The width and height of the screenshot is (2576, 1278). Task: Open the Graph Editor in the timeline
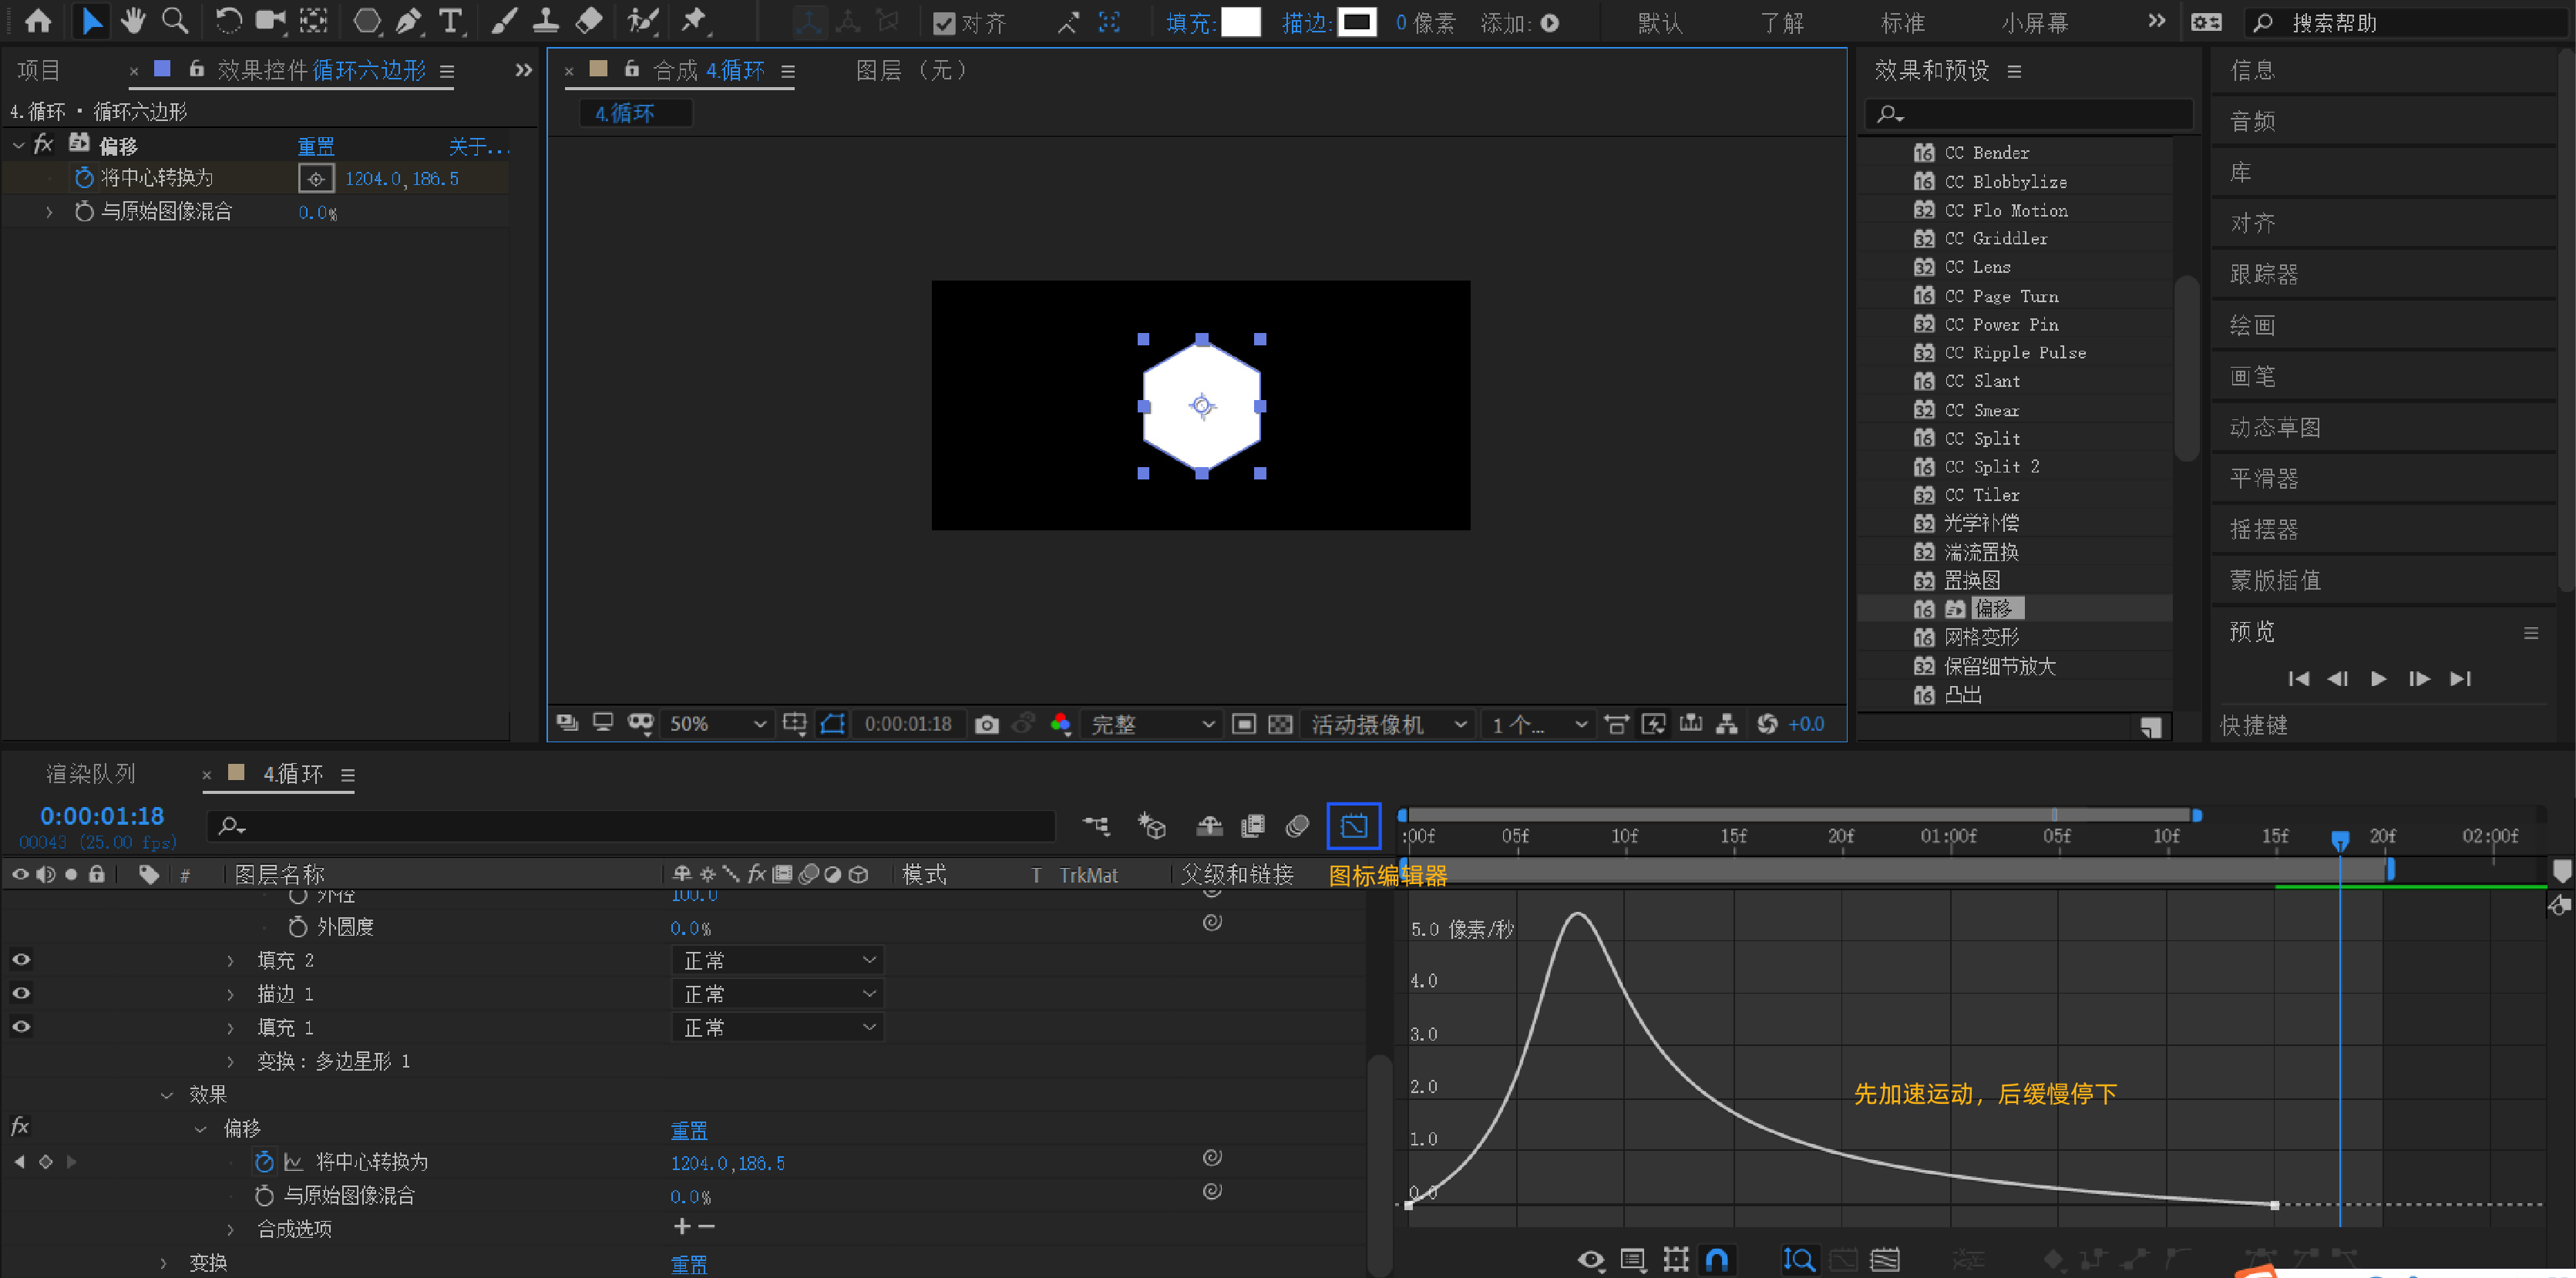point(1353,826)
